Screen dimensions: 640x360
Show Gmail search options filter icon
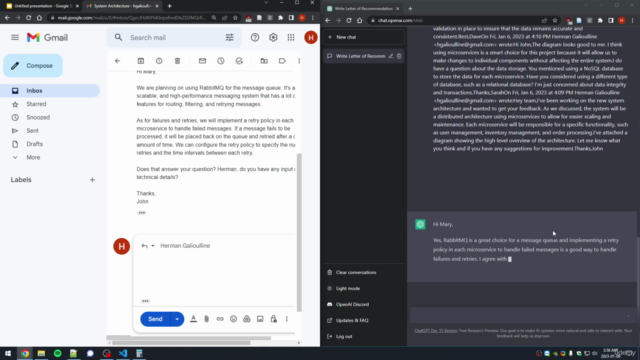(230, 38)
